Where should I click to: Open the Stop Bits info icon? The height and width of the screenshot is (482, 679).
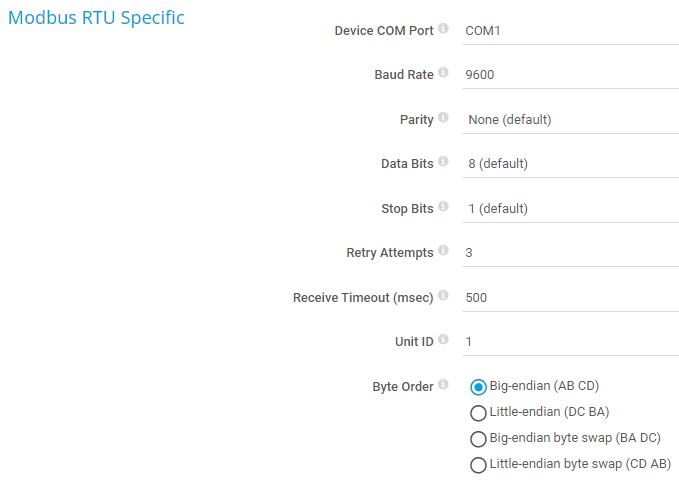pos(443,207)
